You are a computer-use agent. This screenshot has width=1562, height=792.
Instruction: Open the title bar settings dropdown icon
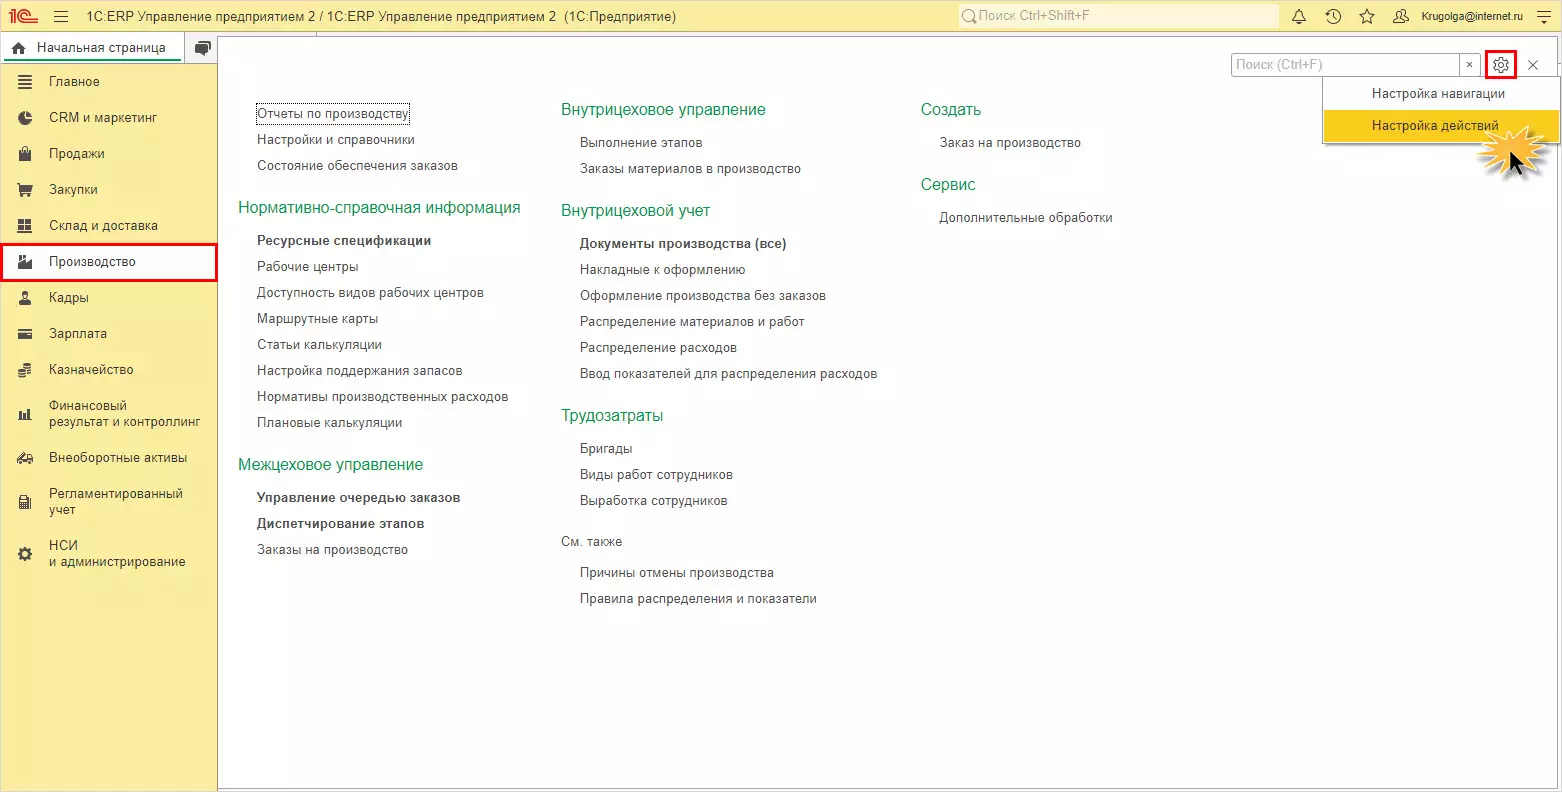click(1543, 17)
